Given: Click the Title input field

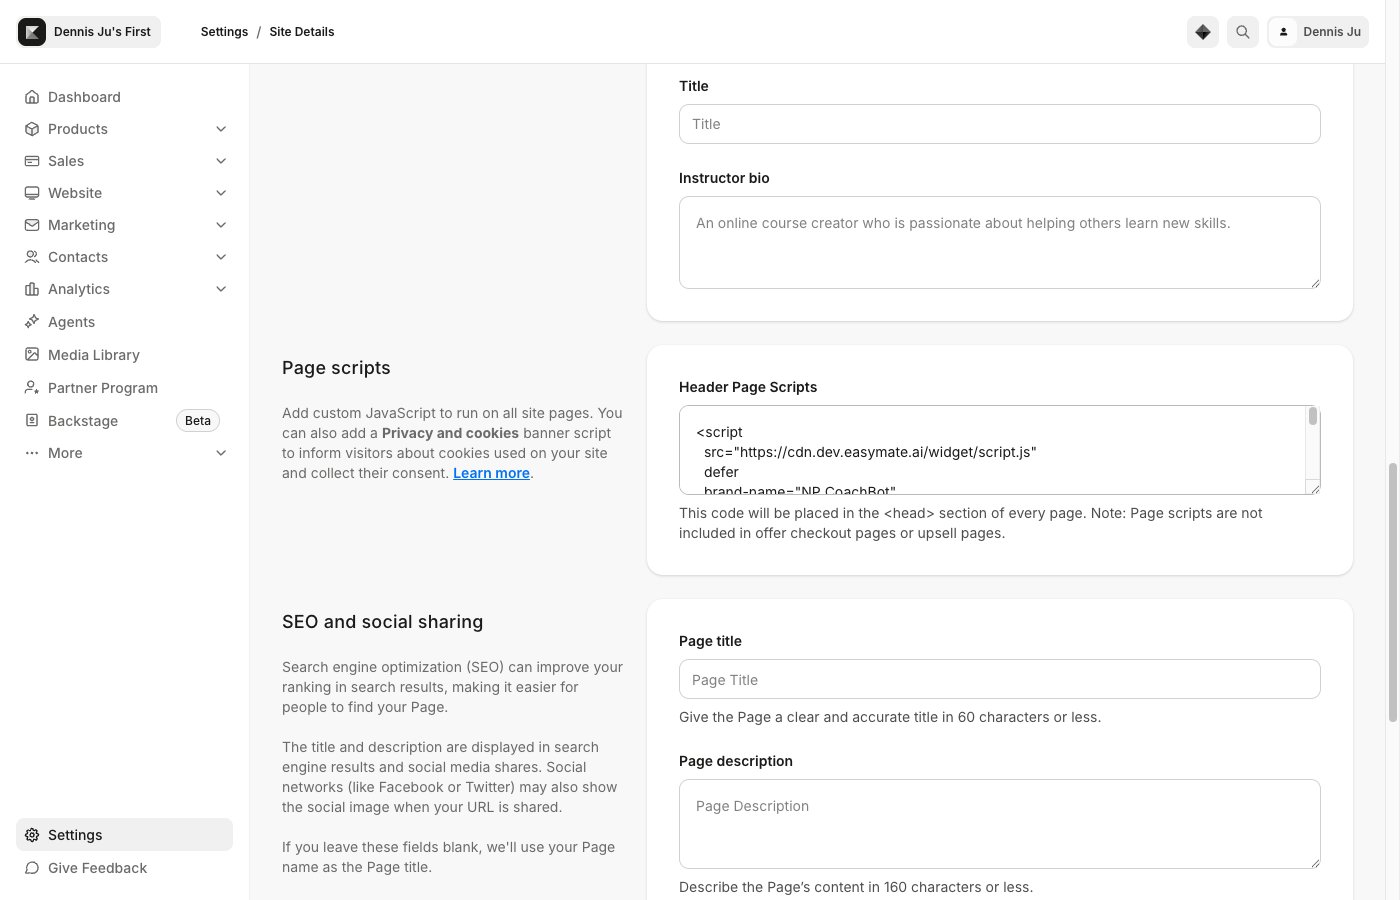Looking at the screenshot, I should (x=1000, y=124).
